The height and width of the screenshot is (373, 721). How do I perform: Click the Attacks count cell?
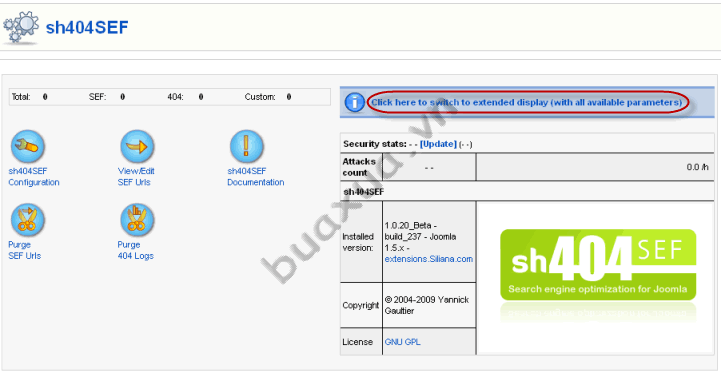click(x=361, y=167)
